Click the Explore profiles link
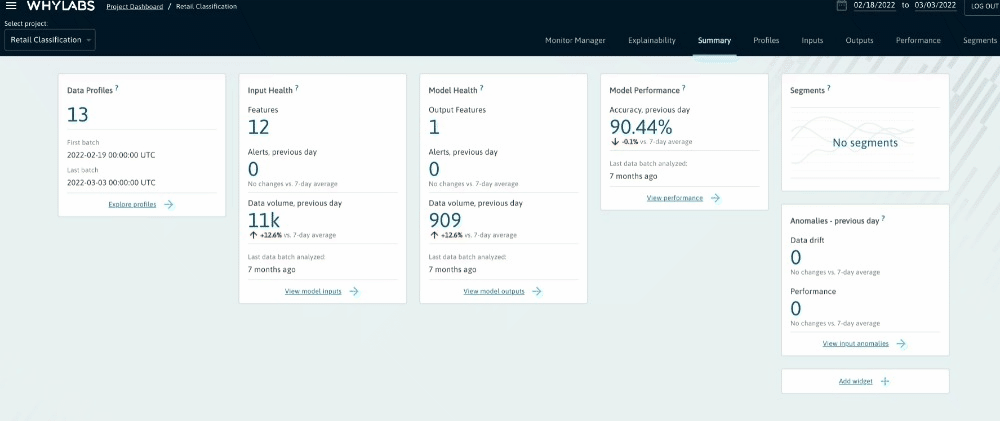This screenshot has width=1000, height=421. 132,204
